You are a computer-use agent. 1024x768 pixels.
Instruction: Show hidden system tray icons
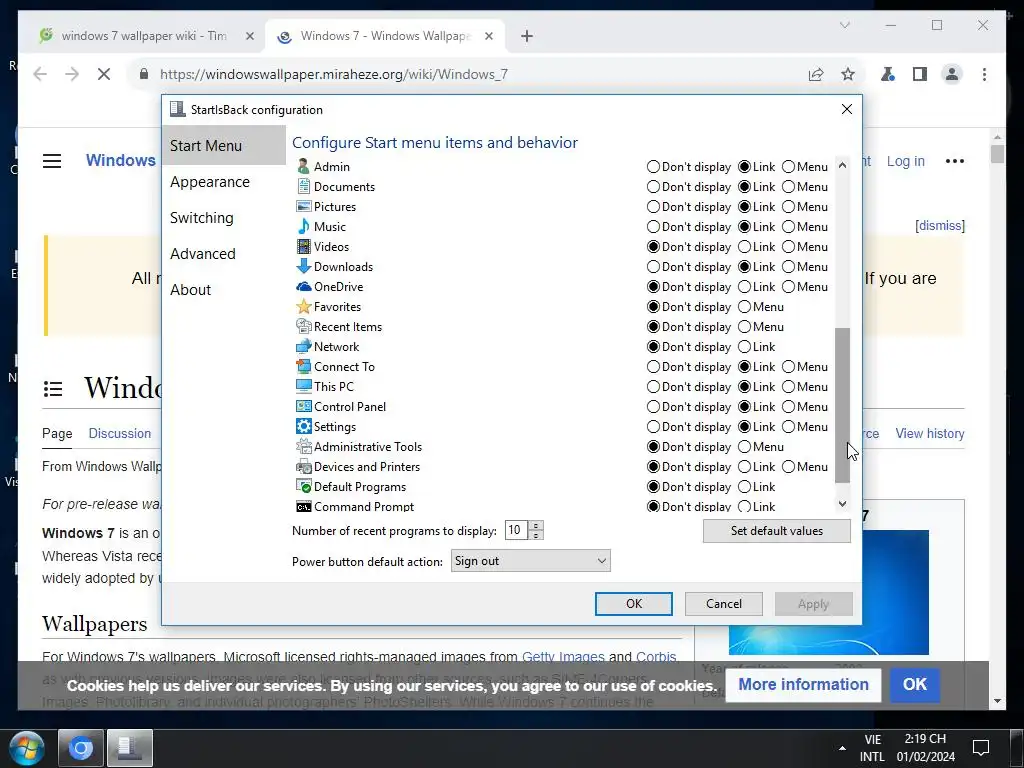click(842, 748)
